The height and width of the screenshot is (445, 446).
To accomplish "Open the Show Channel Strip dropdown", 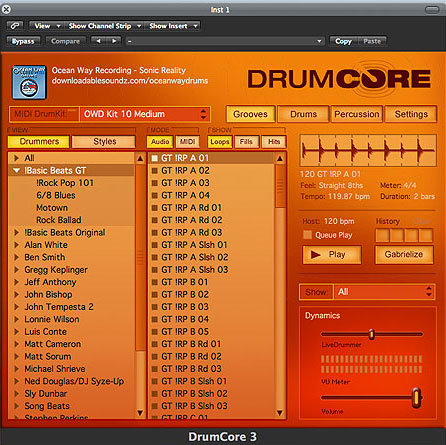I will click(104, 26).
